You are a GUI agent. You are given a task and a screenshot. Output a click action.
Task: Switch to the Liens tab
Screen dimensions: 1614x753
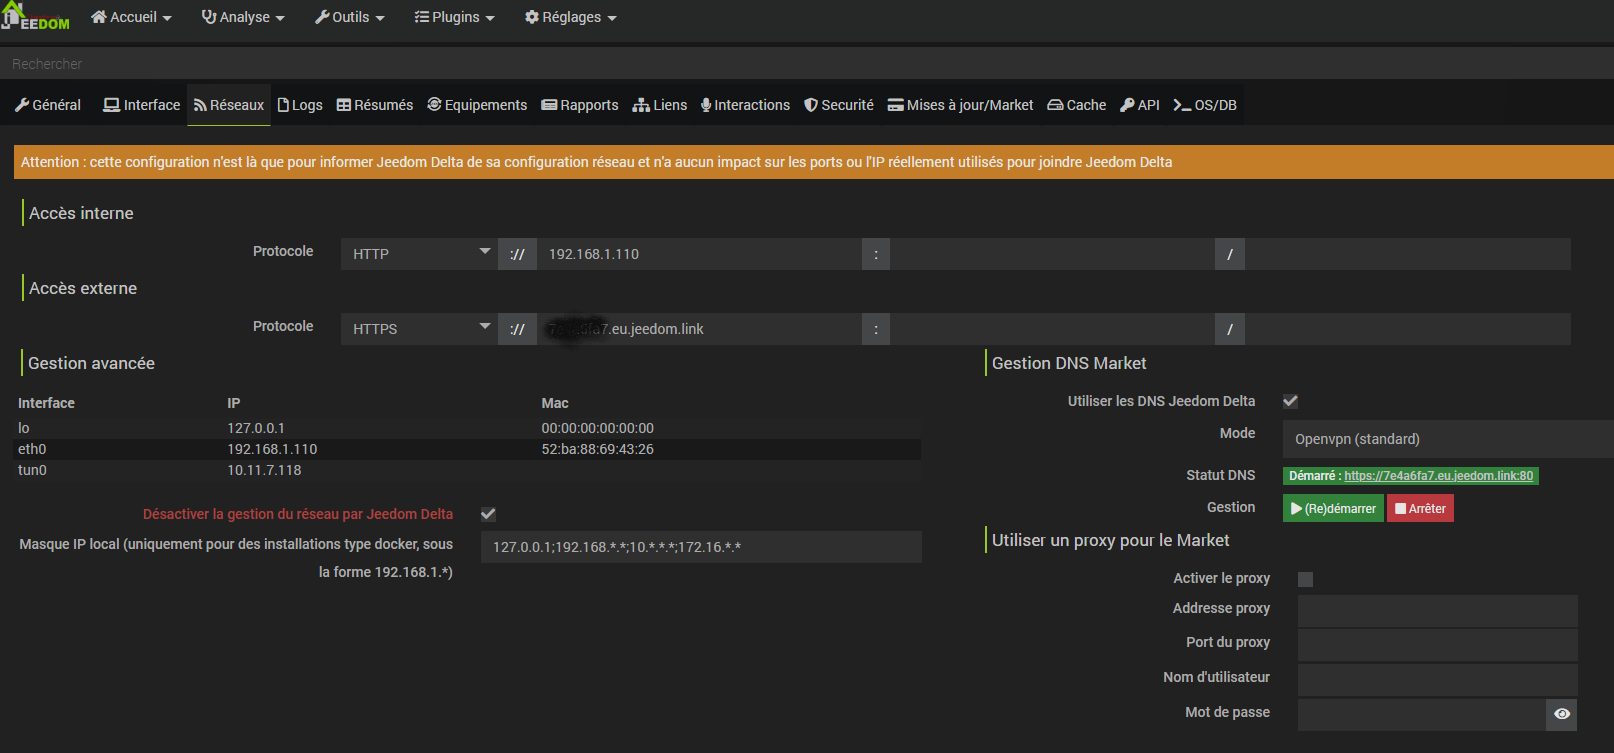click(660, 105)
